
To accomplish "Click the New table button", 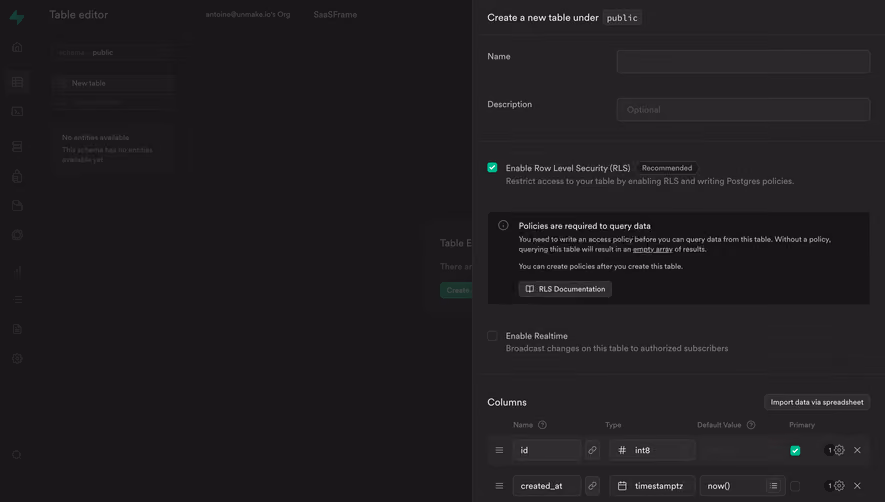I will click(x=113, y=83).
